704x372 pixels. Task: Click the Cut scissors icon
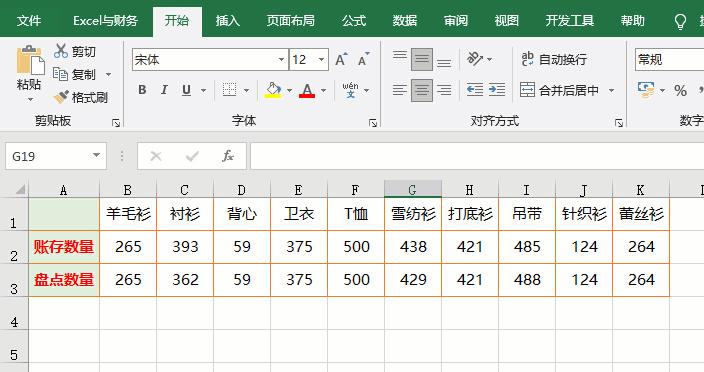(61, 51)
